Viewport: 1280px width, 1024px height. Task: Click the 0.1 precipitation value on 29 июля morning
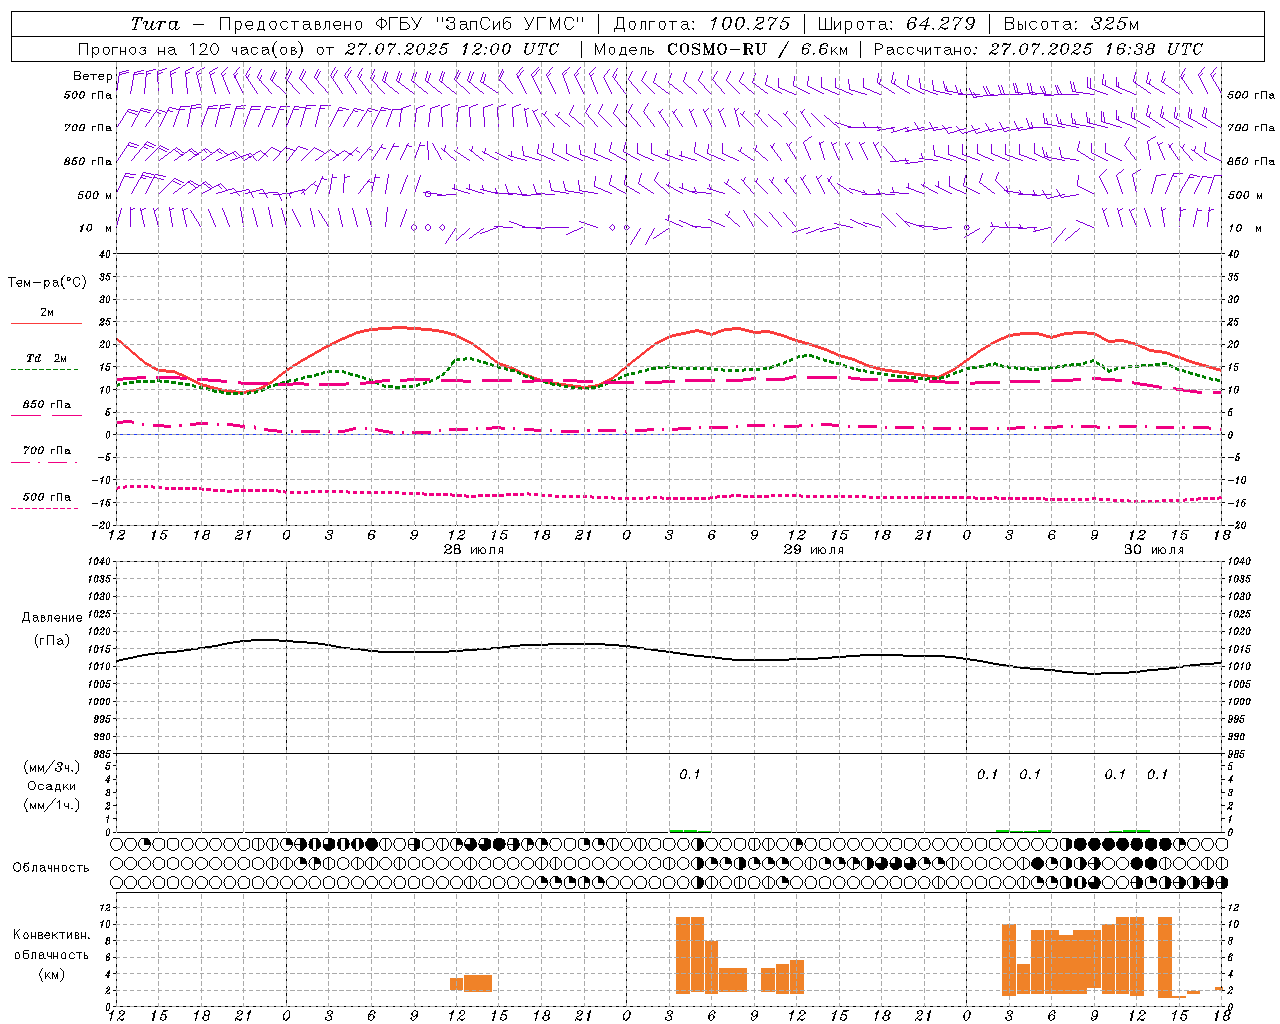[x=690, y=775]
